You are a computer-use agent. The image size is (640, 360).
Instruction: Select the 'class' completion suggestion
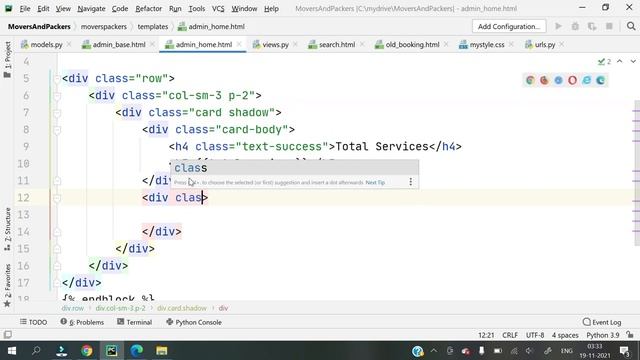294,168
